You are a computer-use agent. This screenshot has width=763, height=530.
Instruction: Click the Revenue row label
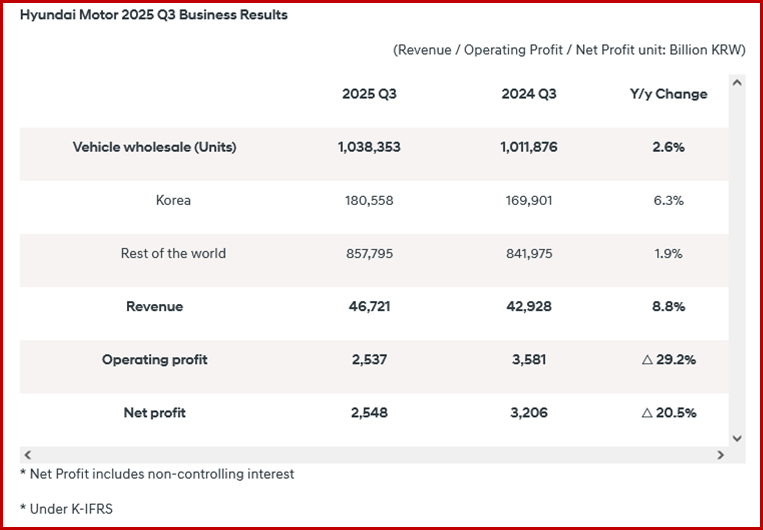coord(154,307)
